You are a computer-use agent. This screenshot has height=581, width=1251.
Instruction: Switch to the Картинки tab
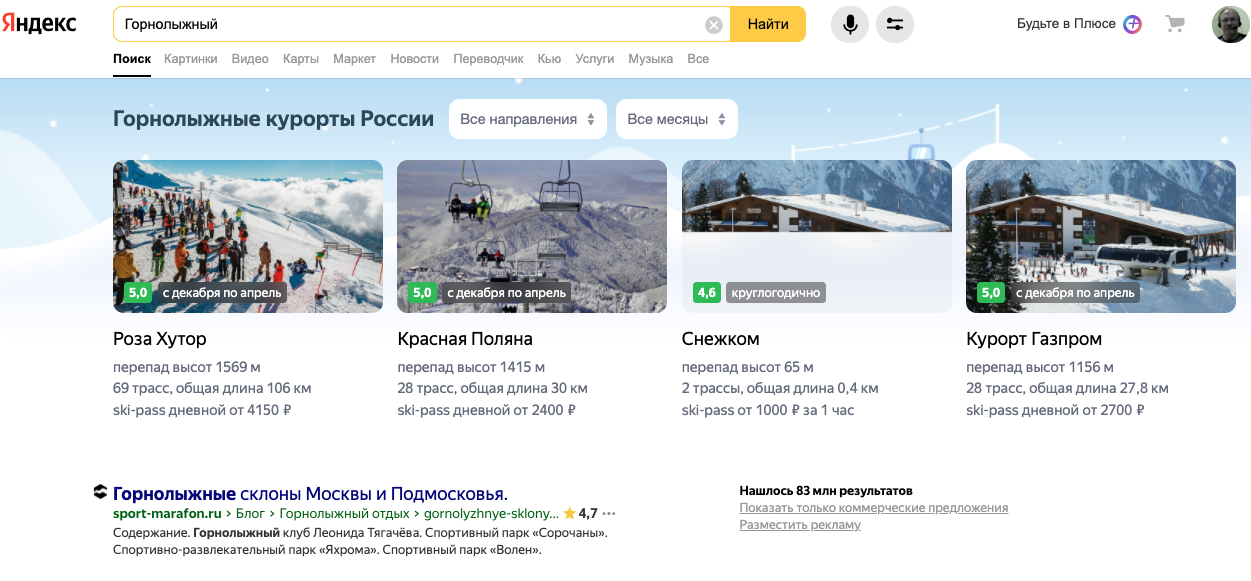191,59
